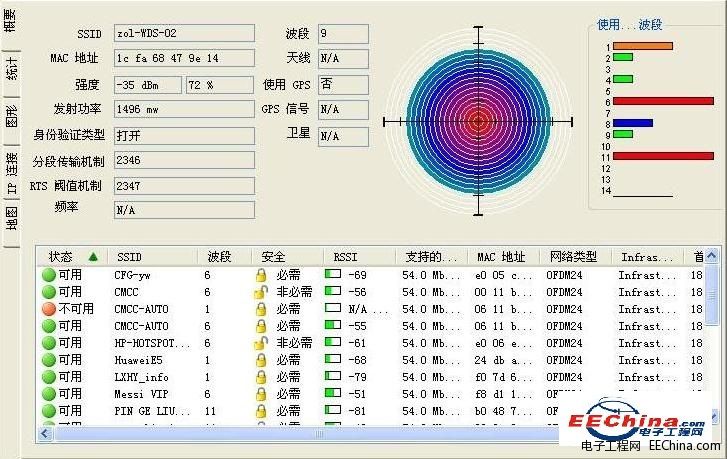Click the orange channel 1 usage bar
This screenshot has height=459, width=727.
click(643, 46)
